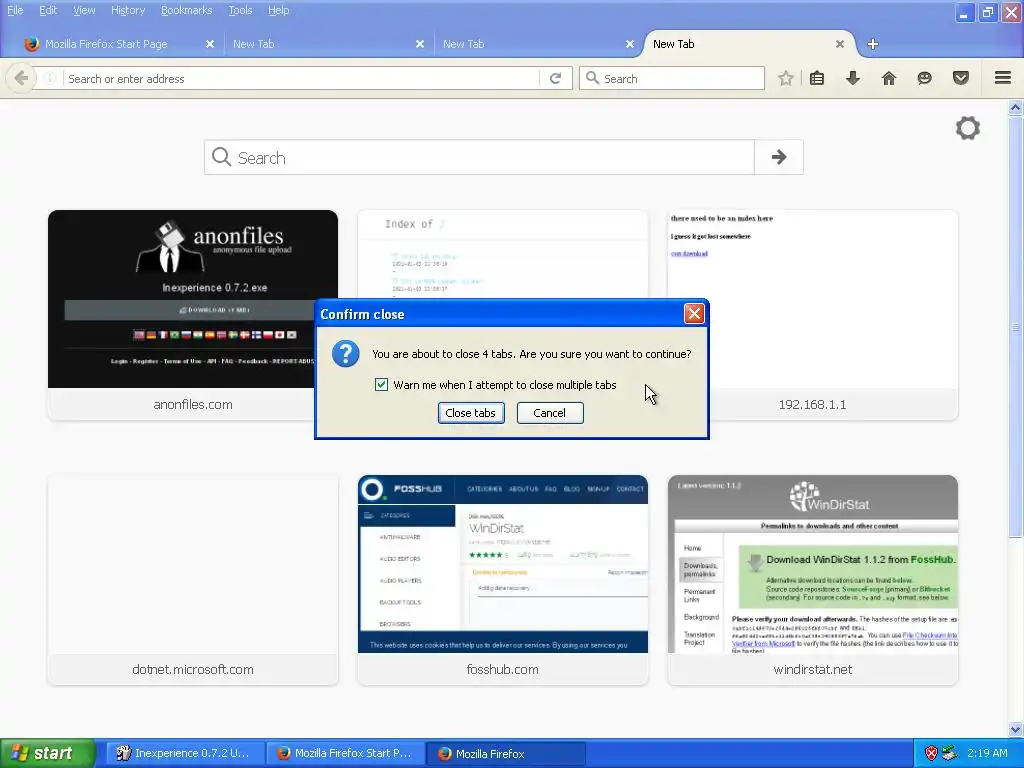Open new tab page gear settings

click(968, 128)
